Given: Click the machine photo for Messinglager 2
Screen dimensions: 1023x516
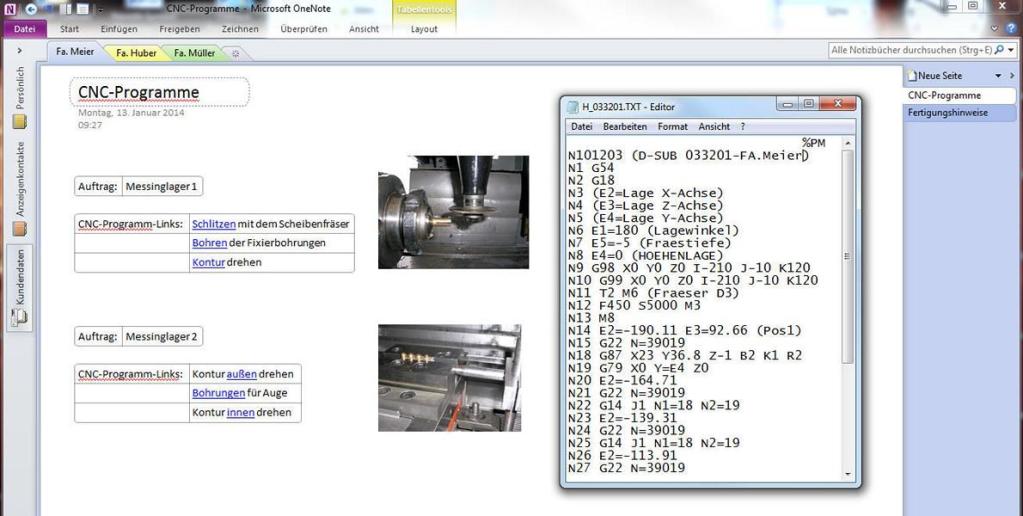Looking at the screenshot, I should [x=450, y=378].
